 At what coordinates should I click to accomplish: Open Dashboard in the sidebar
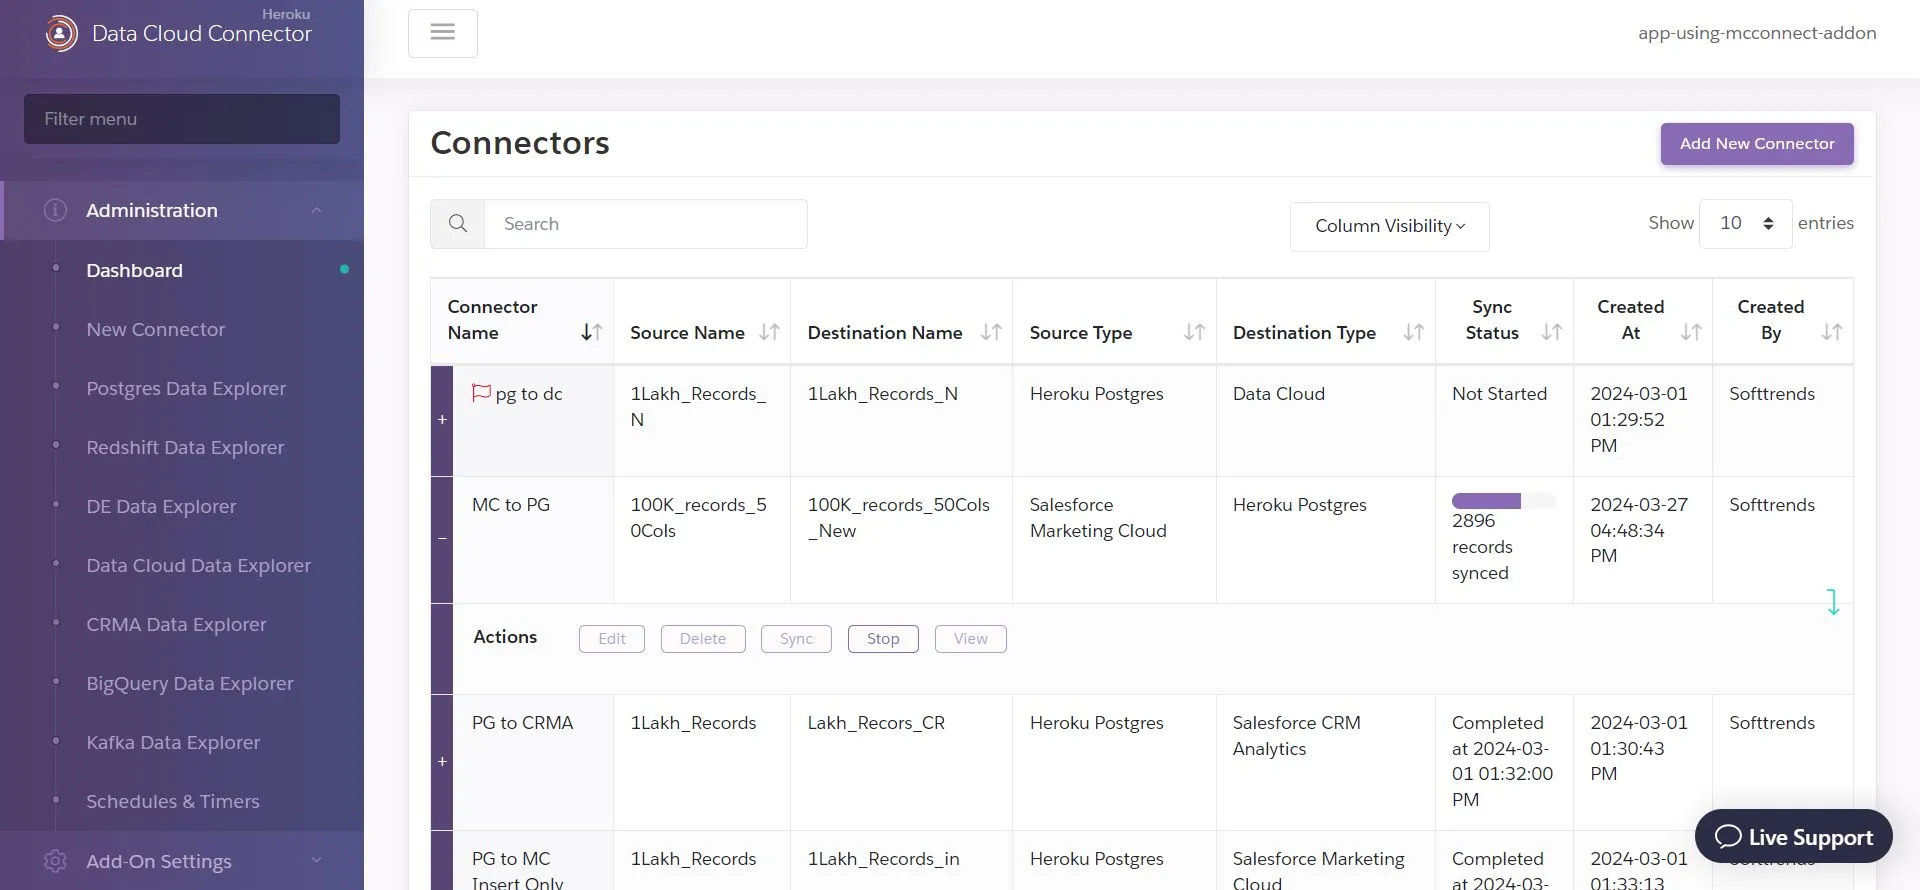pos(134,270)
